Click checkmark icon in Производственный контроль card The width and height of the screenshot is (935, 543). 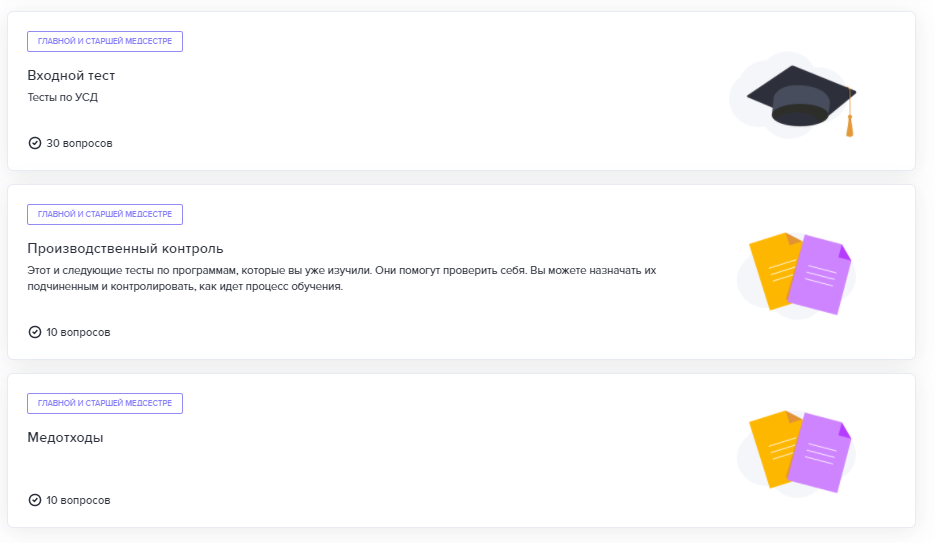point(35,332)
